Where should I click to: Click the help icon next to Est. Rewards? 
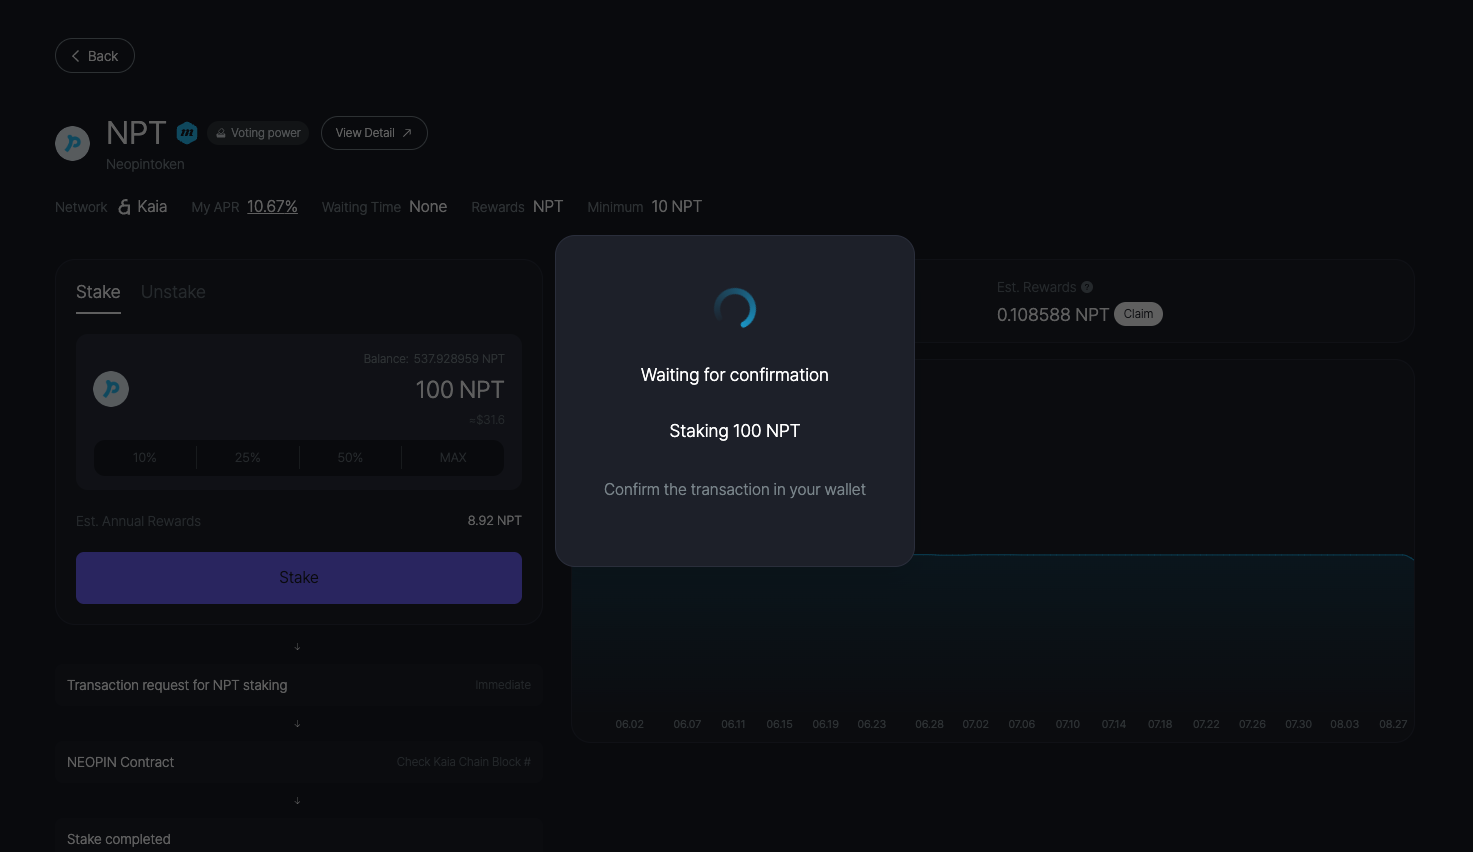point(1087,287)
